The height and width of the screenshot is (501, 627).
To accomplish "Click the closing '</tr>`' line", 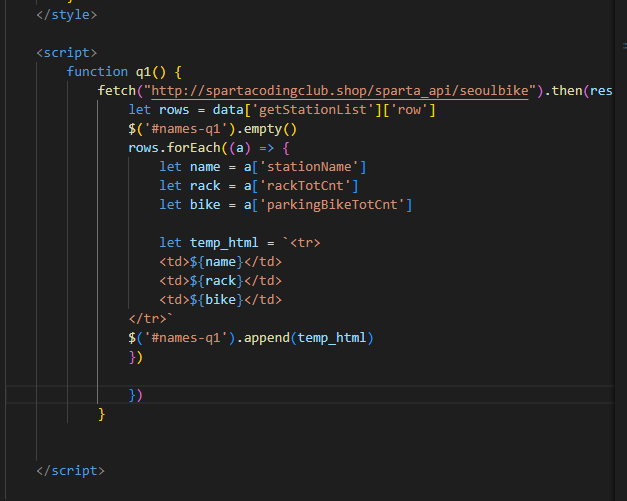I will (x=150, y=319).
